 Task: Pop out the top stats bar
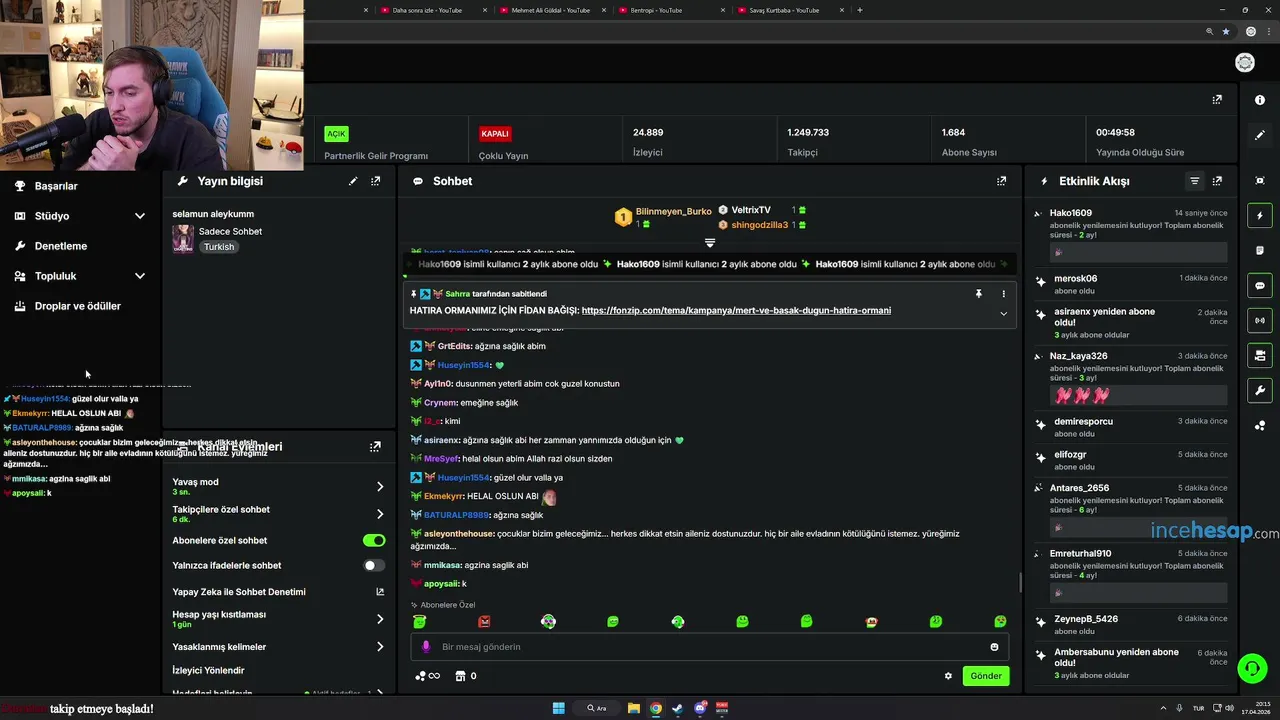tap(1217, 99)
